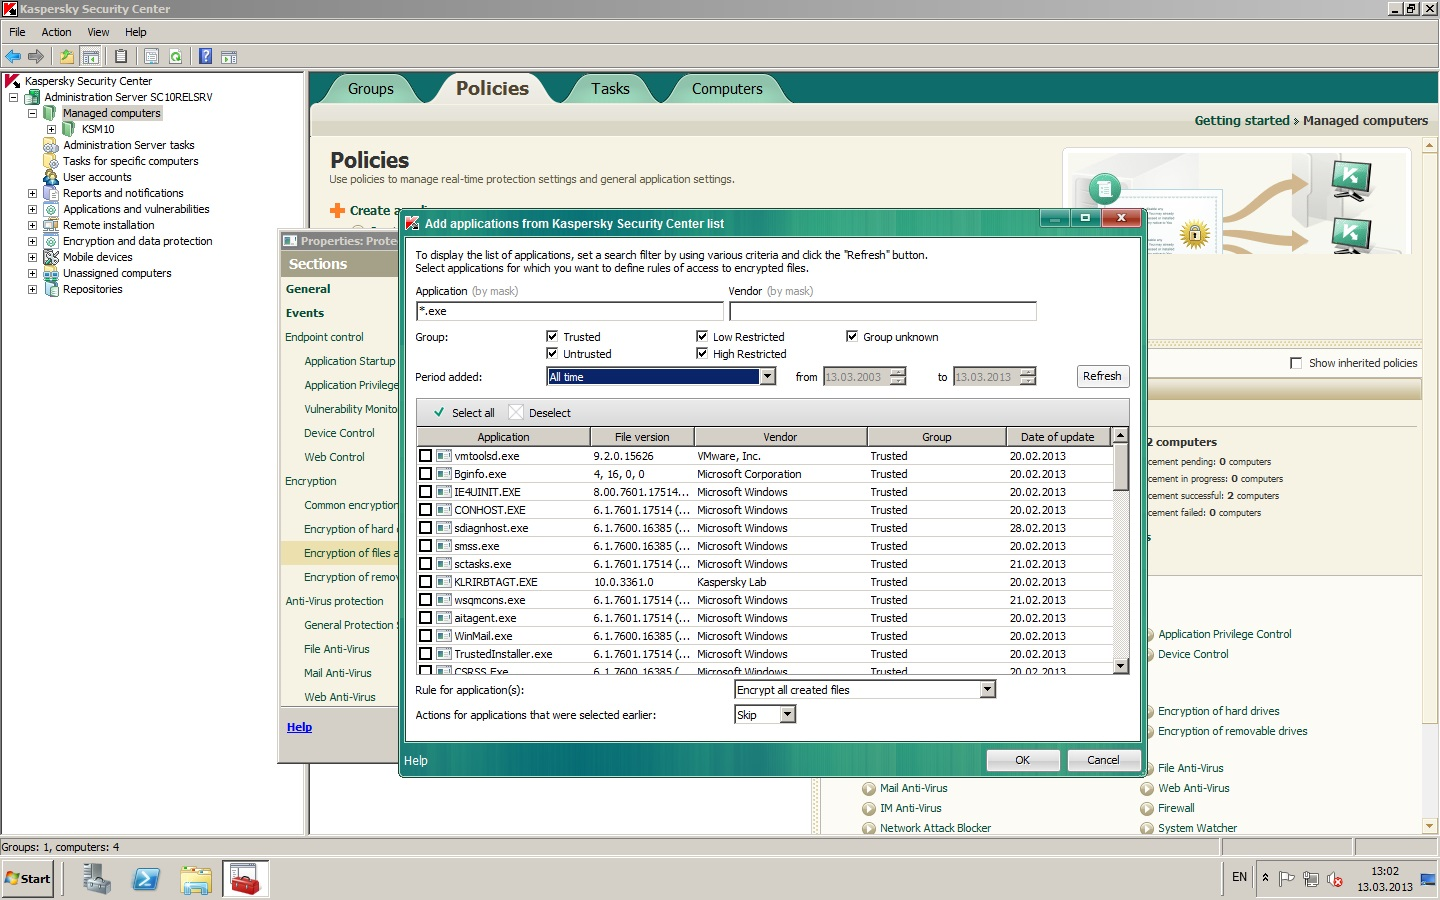Screen dimensions: 1440x900
Task: Click the muted volume tray icon
Action: point(1335,879)
